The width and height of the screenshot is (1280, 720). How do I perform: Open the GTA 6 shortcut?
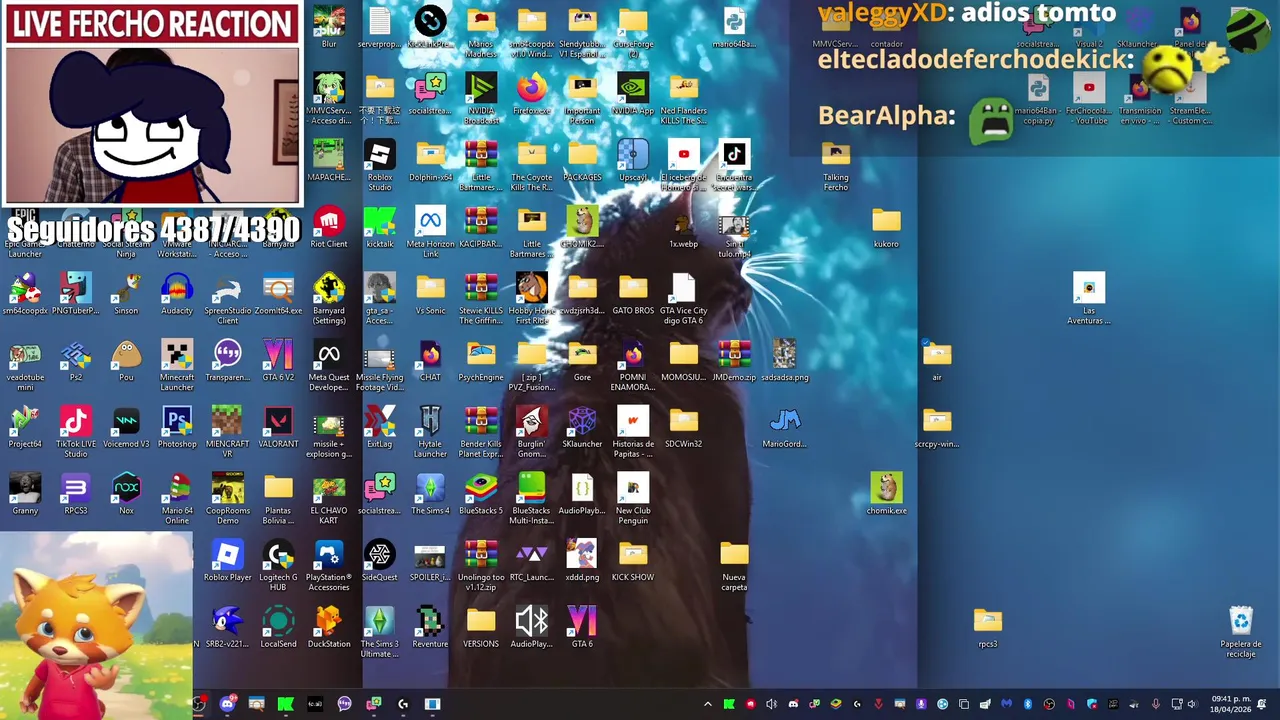pos(582,627)
